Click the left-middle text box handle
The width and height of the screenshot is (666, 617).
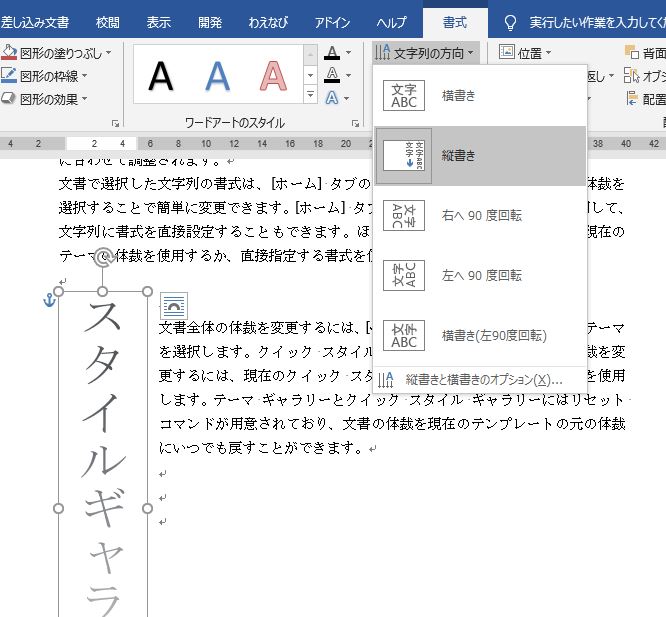point(59,508)
